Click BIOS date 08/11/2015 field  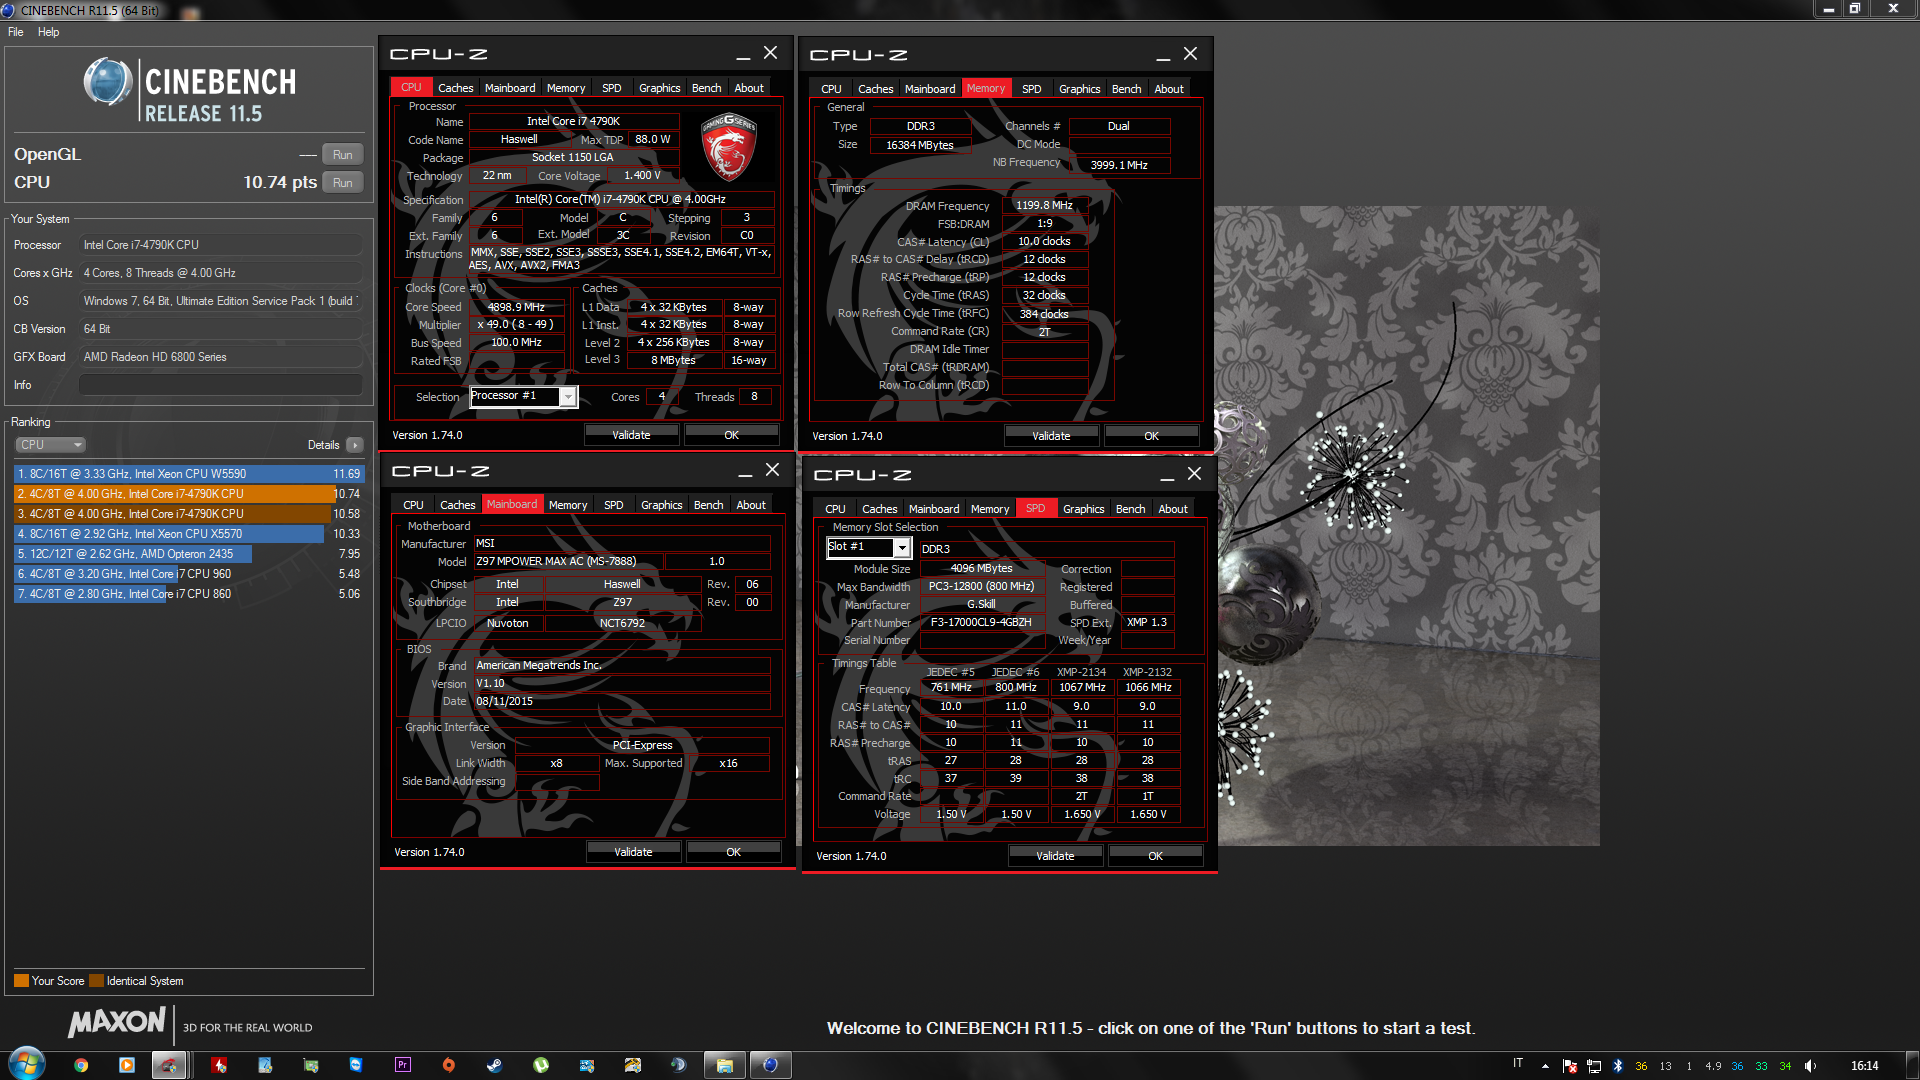tap(621, 701)
